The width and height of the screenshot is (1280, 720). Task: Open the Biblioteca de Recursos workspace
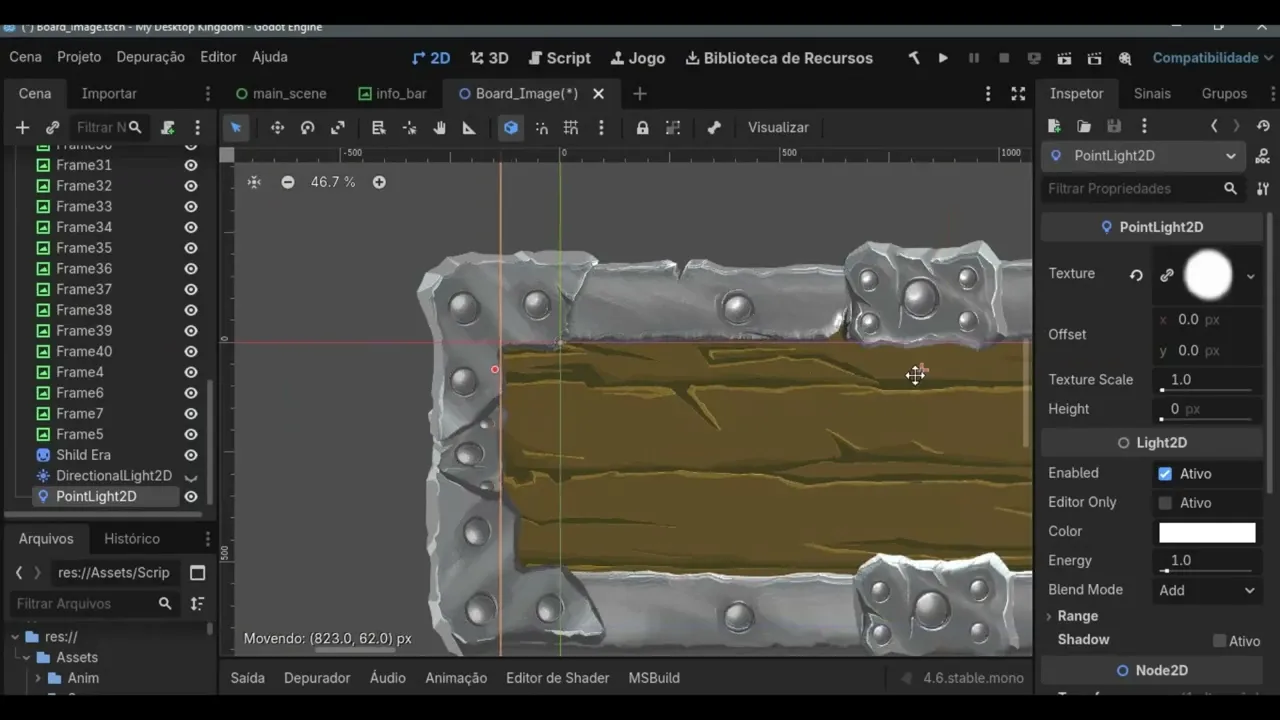779,58
